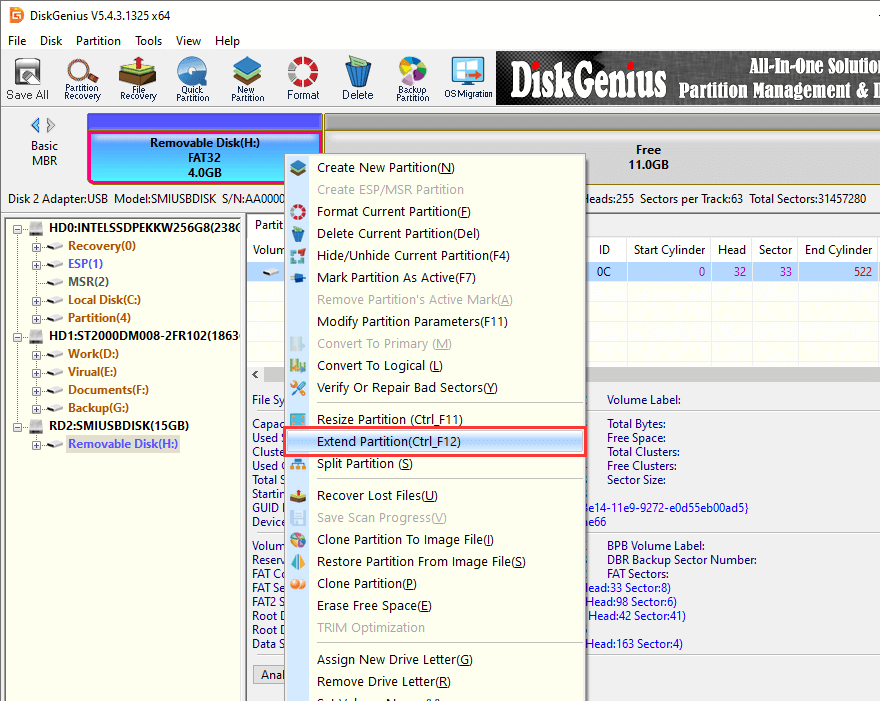This screenshot has width=880, height=701.
Task: Click the Quick Partition icon
Action: [x=192, y=78]
